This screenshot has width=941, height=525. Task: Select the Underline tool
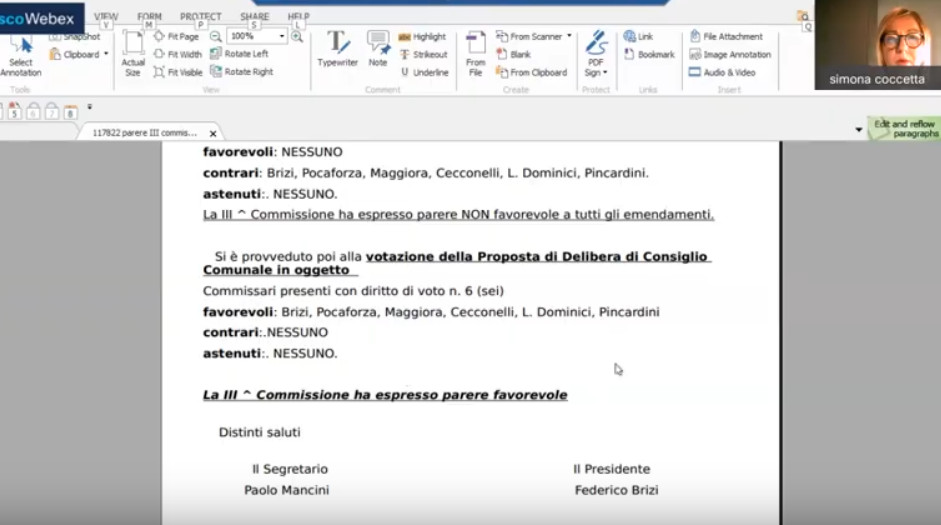424,73
